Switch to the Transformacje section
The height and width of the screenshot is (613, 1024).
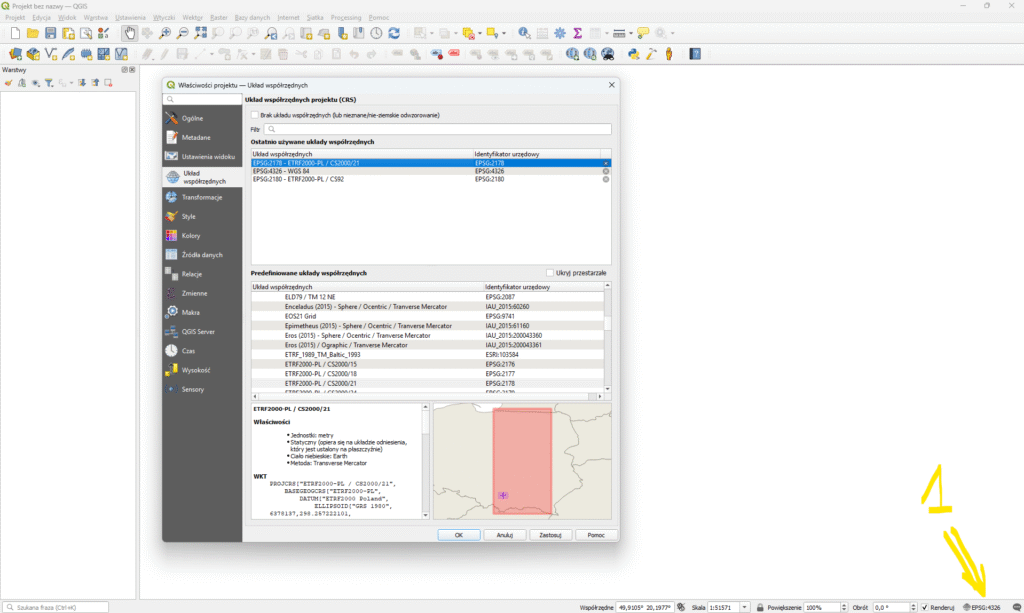click(202, 197)
